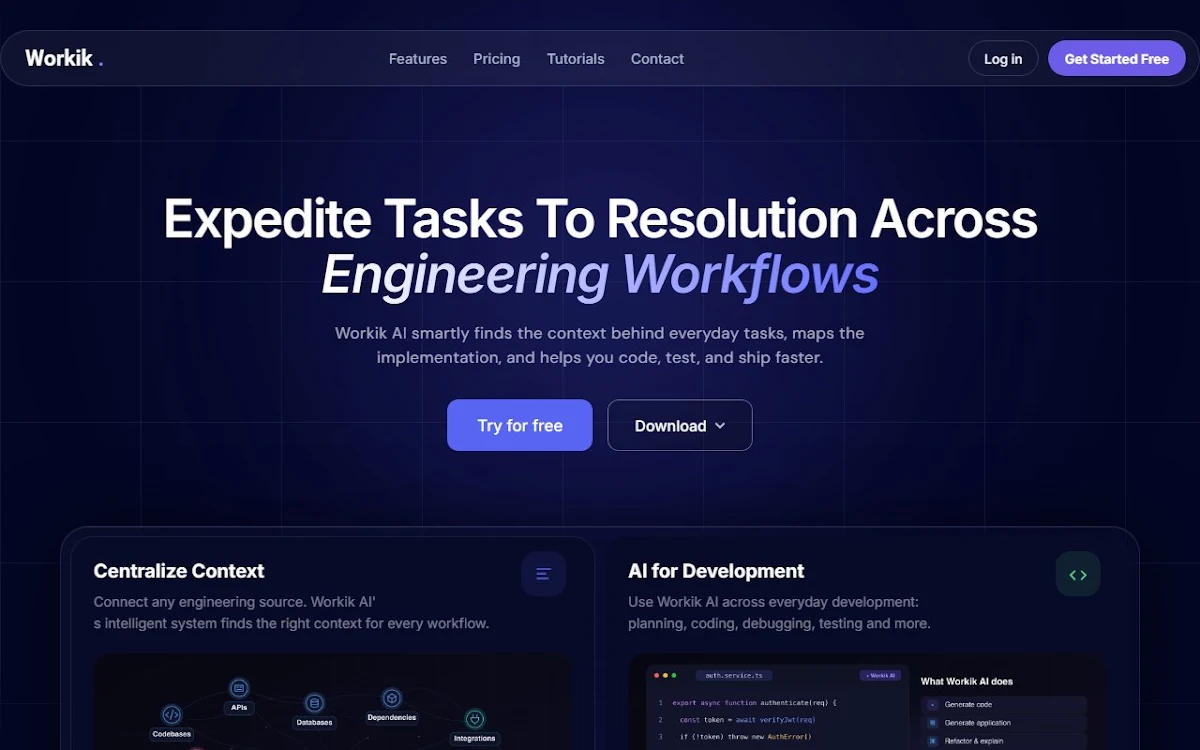Viewport: 1200px width, 750px height.
Task: Go to the Pricing page
Action: click(497, 59)
